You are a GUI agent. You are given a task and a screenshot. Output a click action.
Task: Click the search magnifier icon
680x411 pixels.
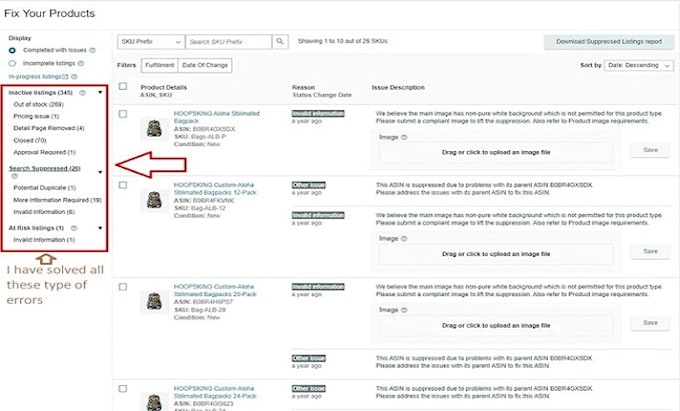(x=280, y=42)
